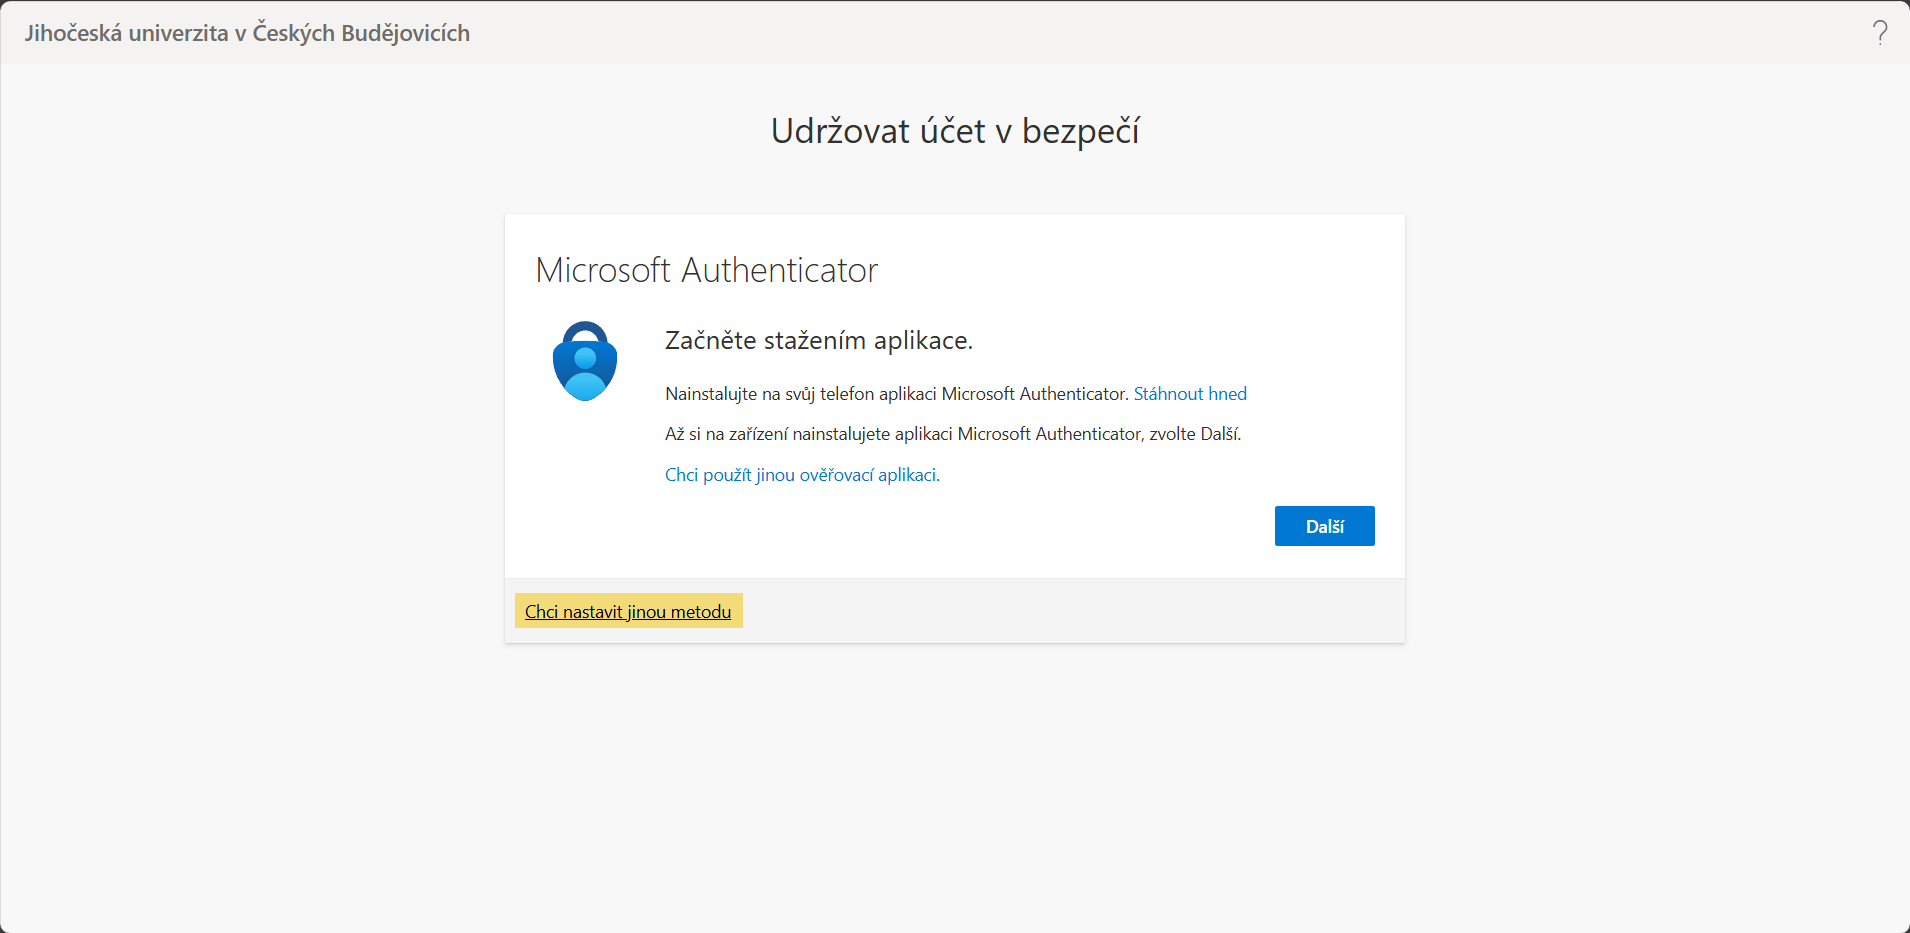Click the Microsoft Authenticator card title

(707, 270)
